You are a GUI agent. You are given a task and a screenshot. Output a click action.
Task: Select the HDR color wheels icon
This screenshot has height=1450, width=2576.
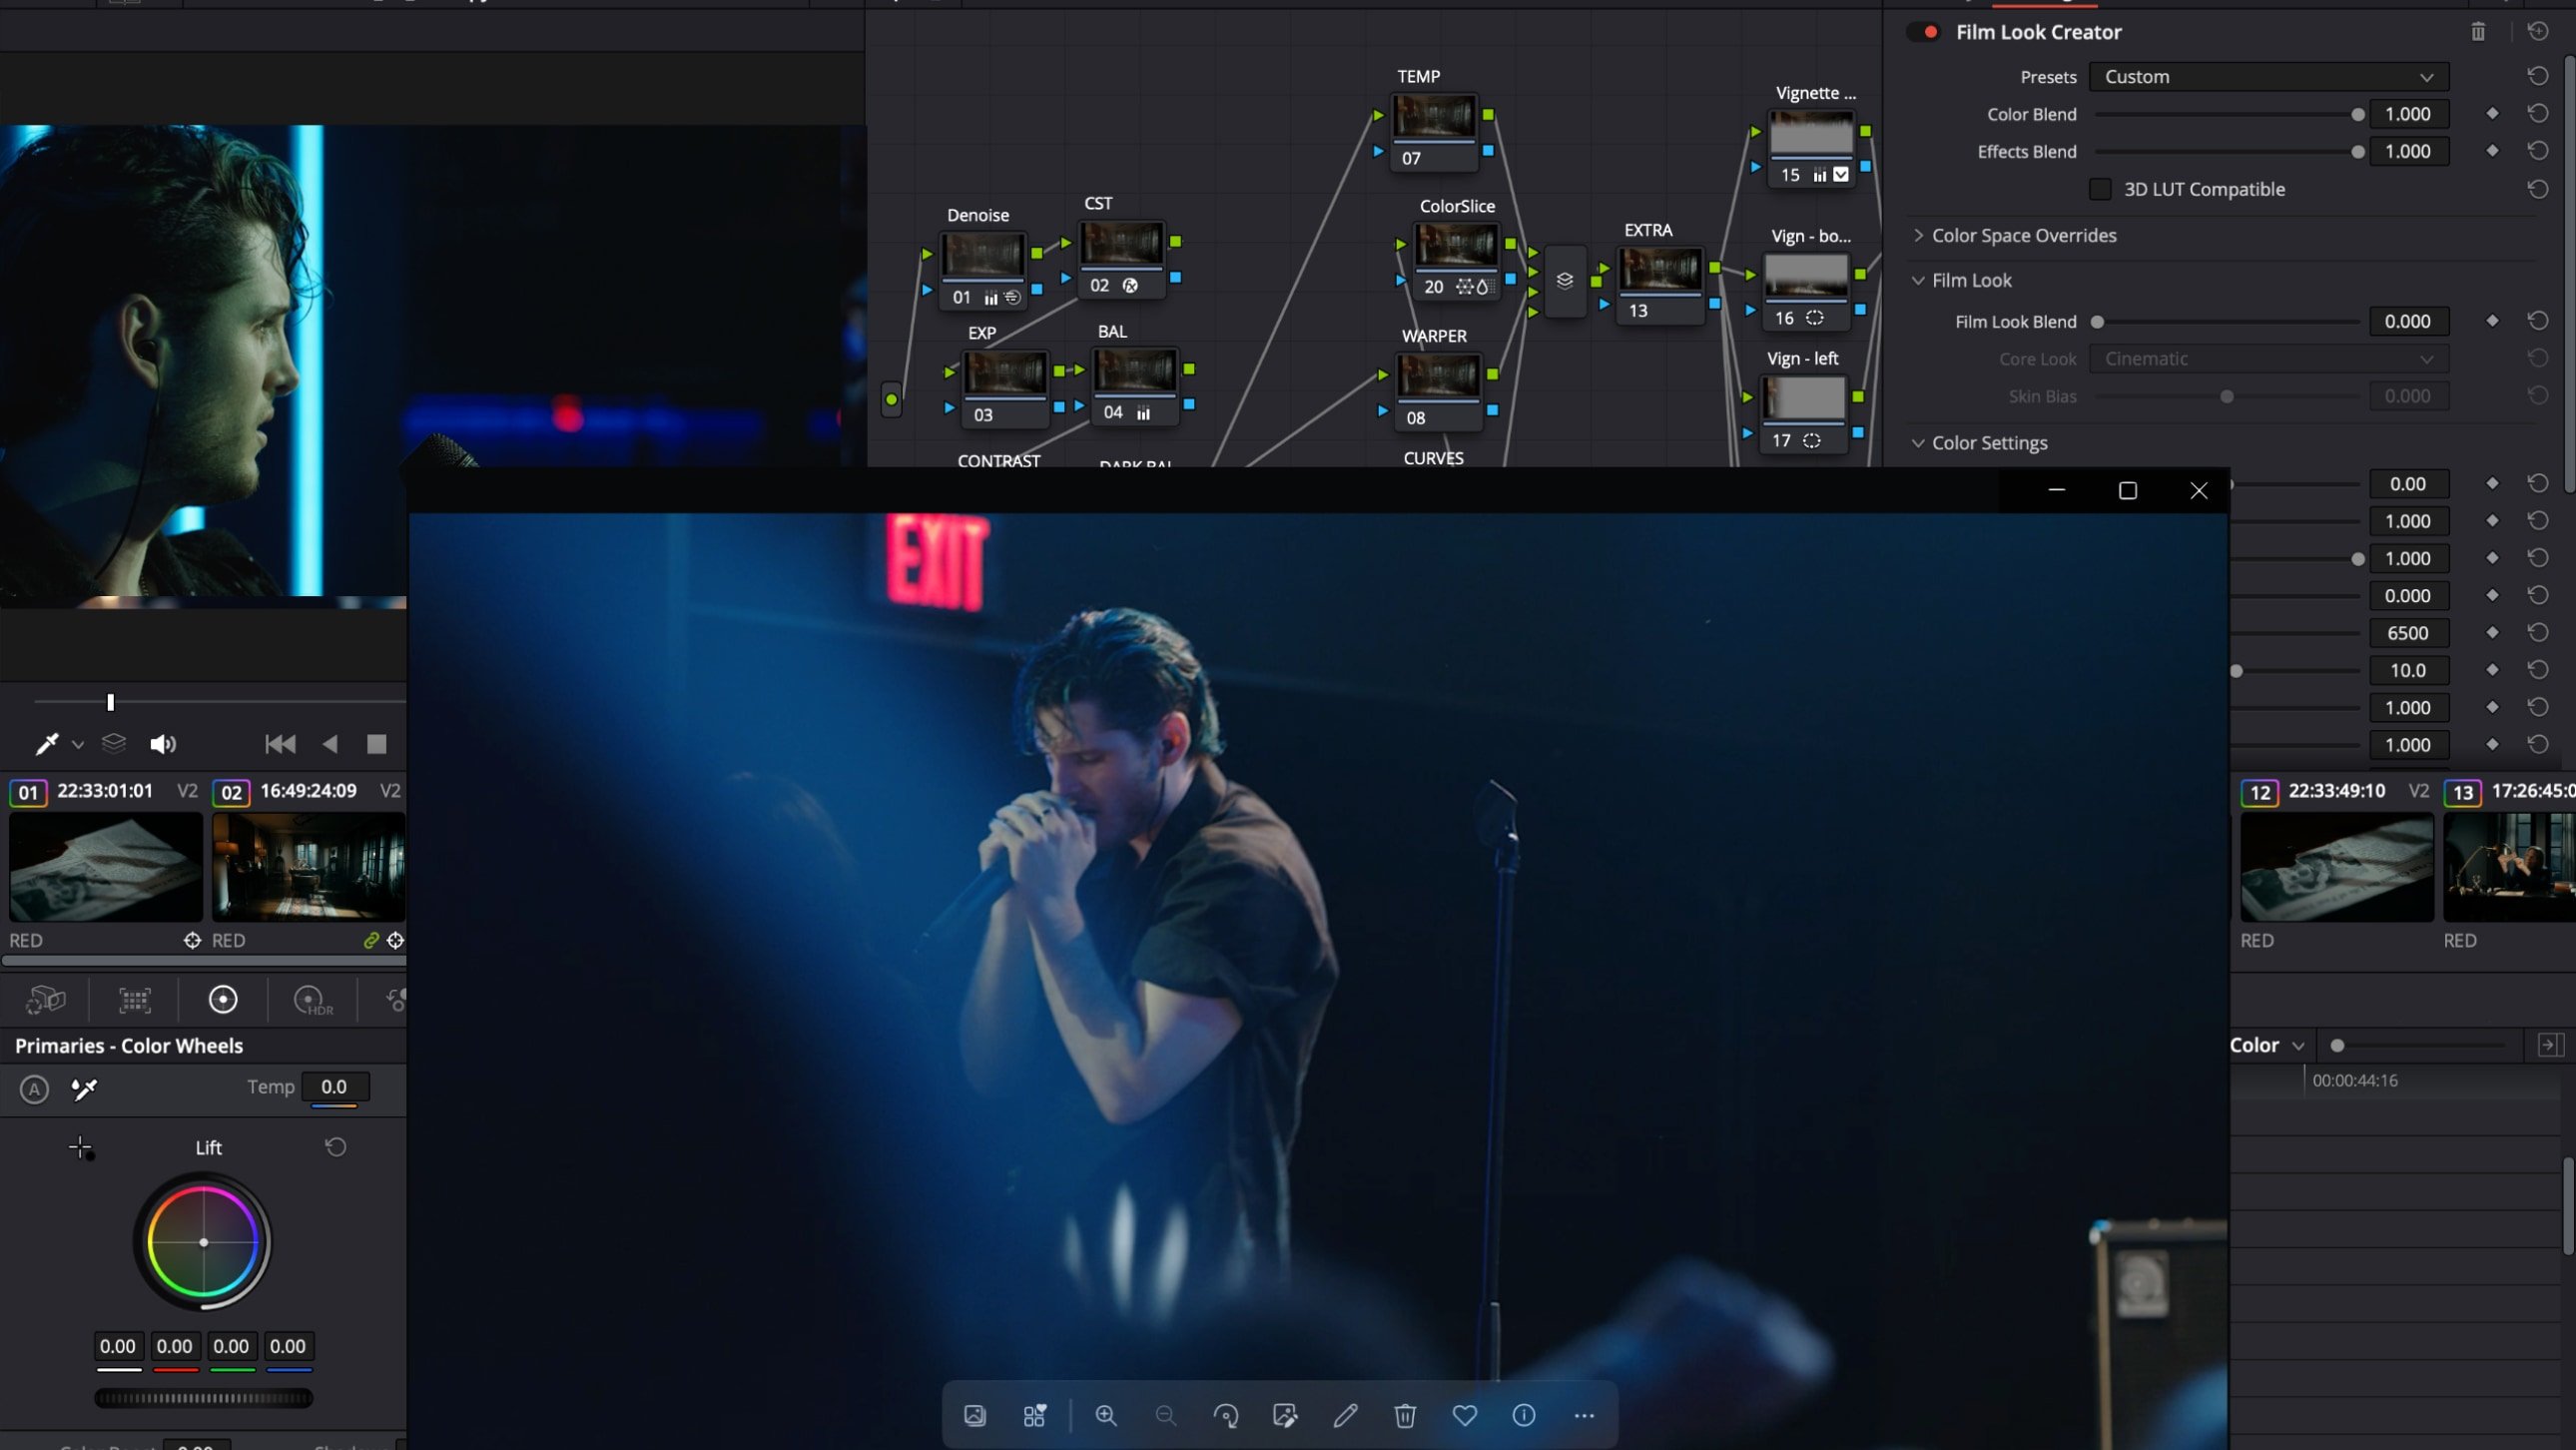click(x=311, y=999)
